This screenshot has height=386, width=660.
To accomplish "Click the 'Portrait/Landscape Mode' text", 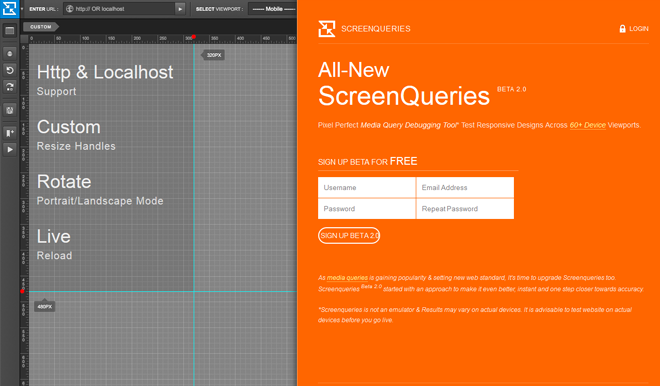I will pyautogui.click(x=100, y=201).
